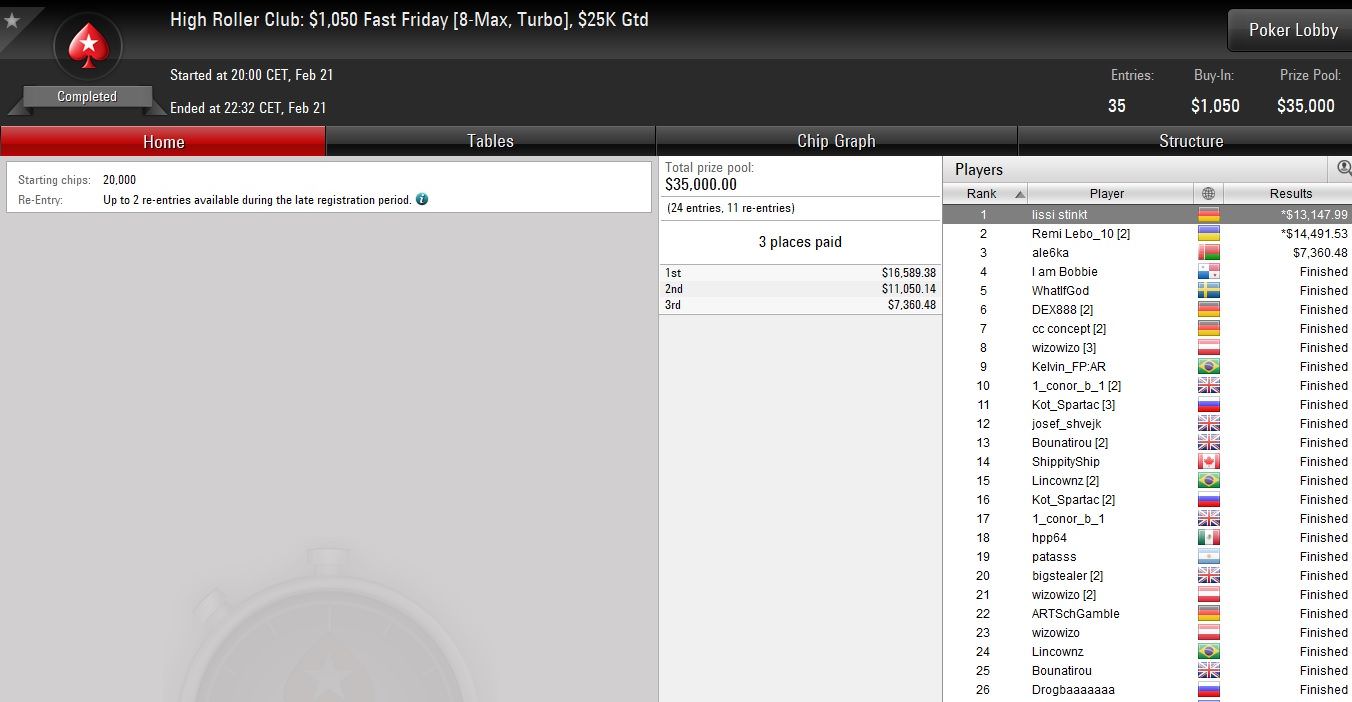1352x702 pixels.
Task: Open the Chip Graph tab
Action: coord(836,141)
